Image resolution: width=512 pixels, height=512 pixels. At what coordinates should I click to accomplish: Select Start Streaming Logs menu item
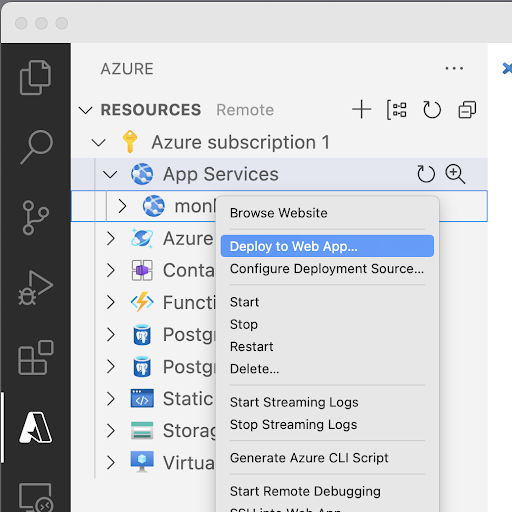click(x=327, y=402)
